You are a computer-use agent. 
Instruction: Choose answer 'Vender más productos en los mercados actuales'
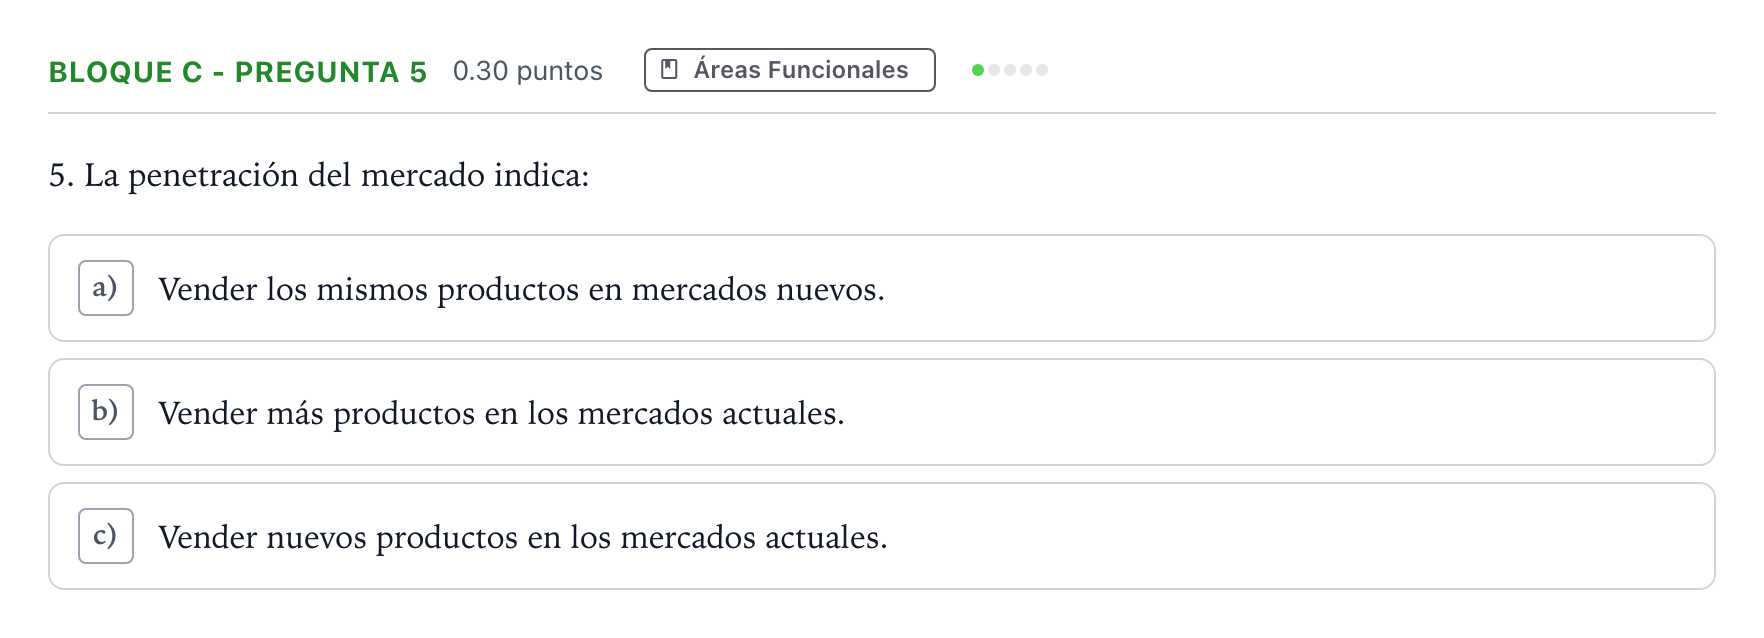(x=501, y=413)
